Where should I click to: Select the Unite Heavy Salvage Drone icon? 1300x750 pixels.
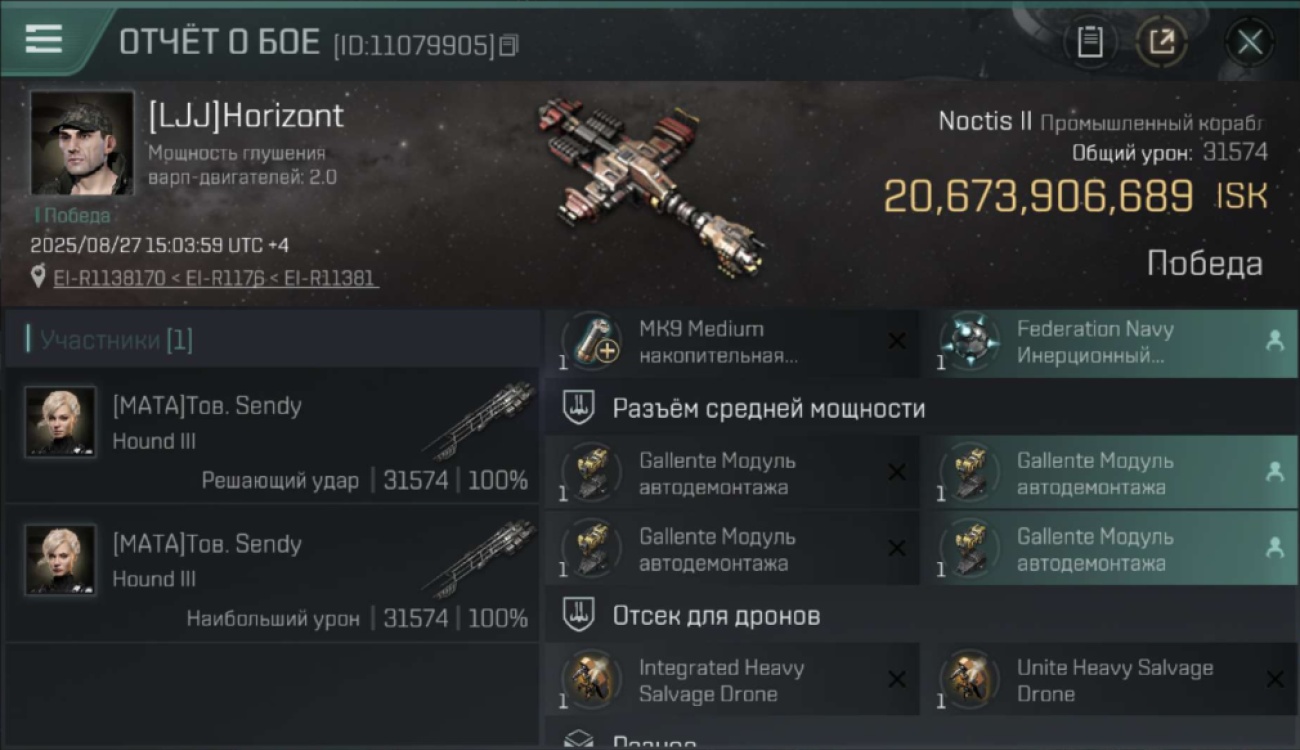969,680
